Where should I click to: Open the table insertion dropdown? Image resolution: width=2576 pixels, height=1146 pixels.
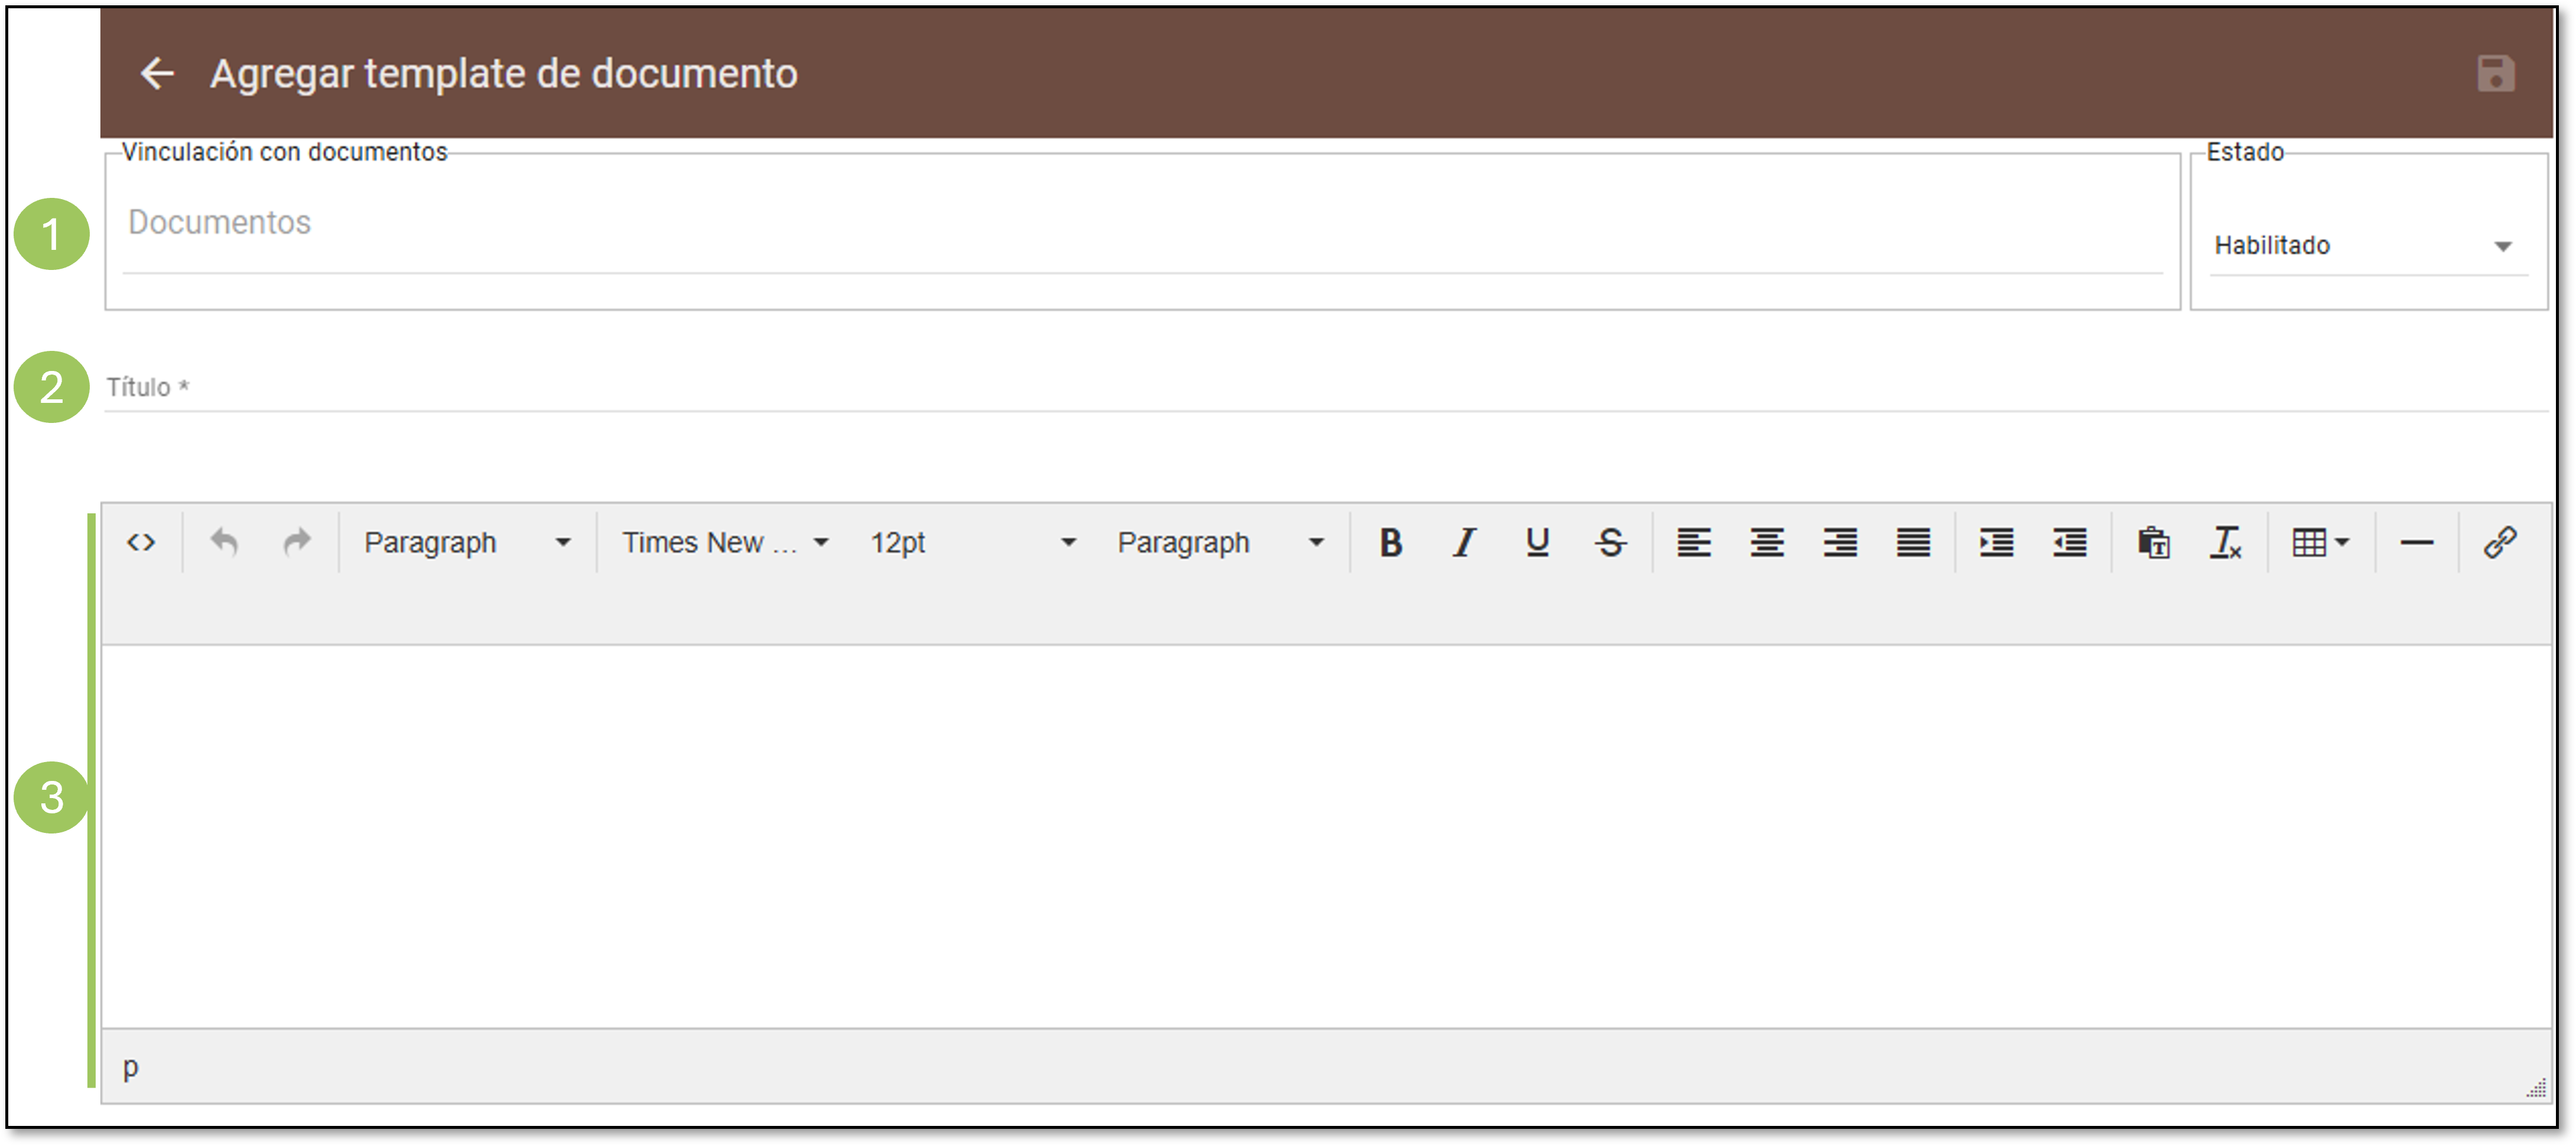(x=2320, y=543)
